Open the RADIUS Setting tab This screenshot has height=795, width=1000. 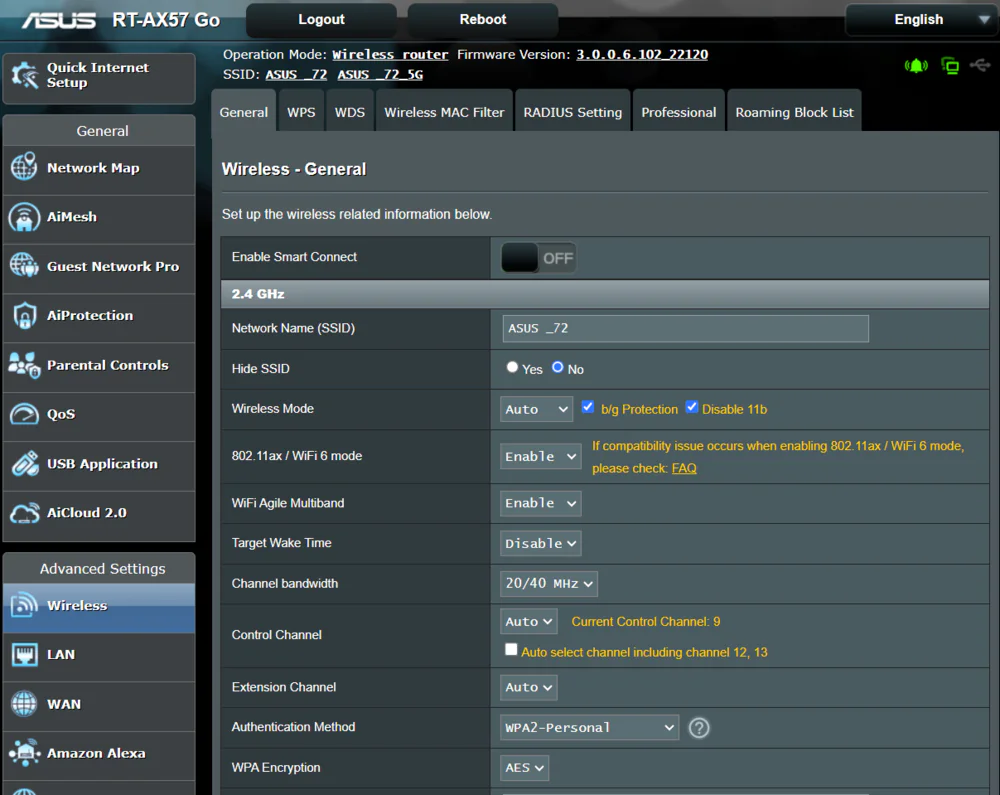click(x=573, y=112)
